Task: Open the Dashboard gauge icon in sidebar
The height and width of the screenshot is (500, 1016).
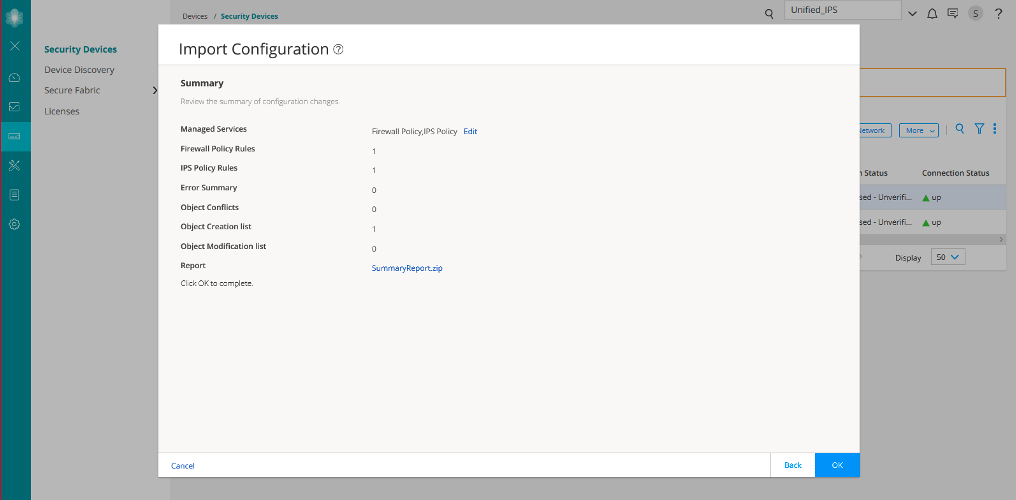Action: click(15, 77)
